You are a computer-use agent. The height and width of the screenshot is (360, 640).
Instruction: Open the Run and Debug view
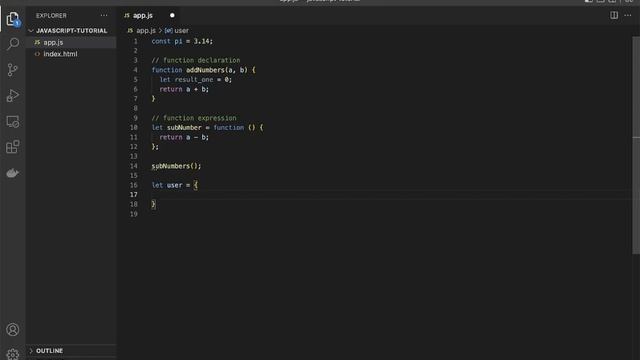tap(13, 96)
